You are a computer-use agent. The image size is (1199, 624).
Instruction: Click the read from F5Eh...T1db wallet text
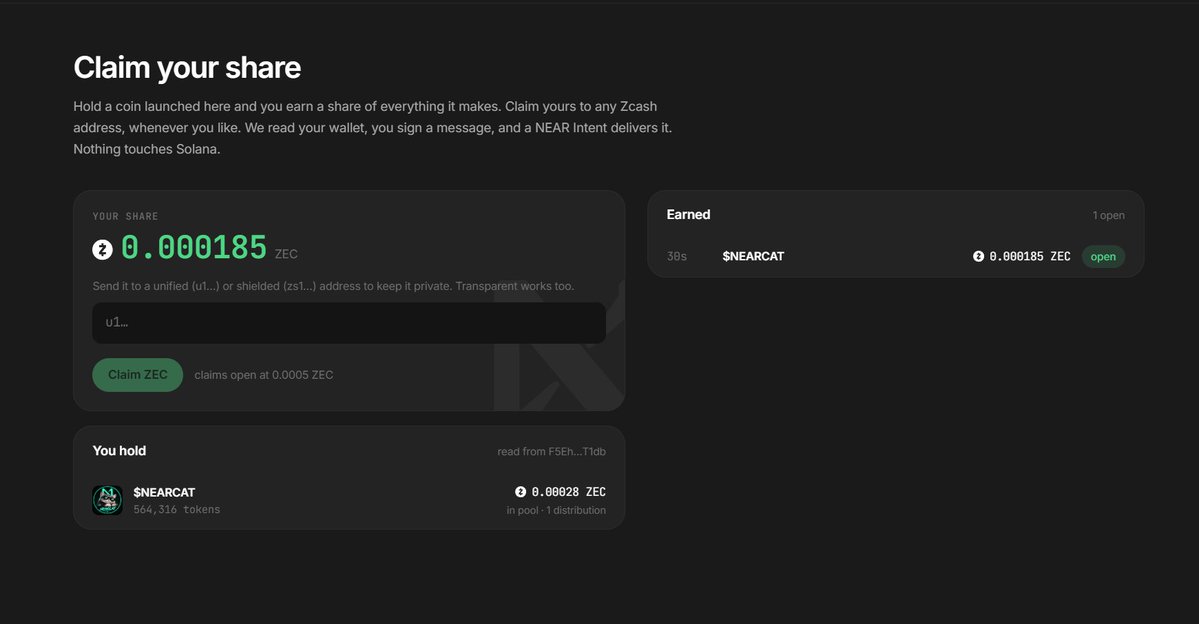click(551, 451)
